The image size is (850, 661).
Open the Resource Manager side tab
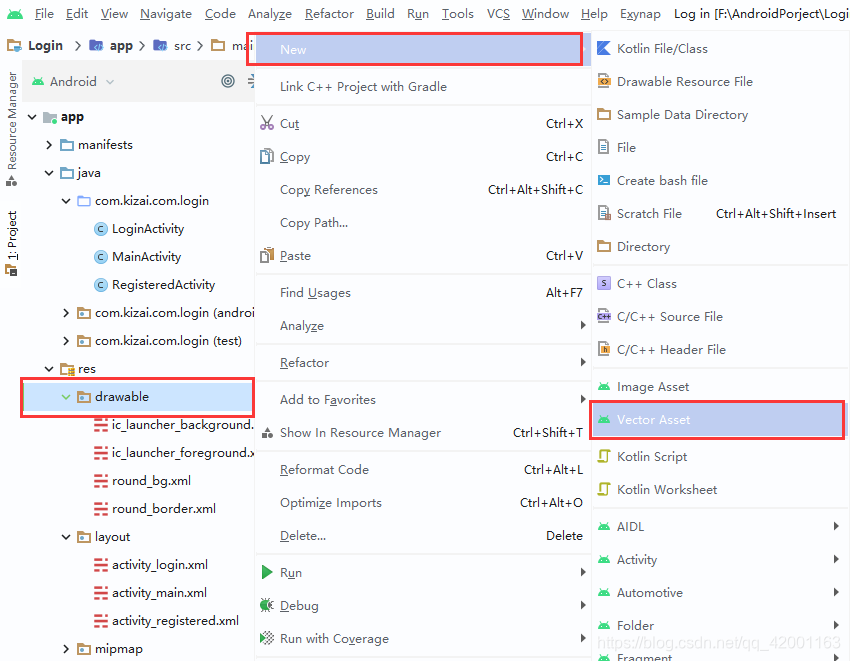pos(11,129)
